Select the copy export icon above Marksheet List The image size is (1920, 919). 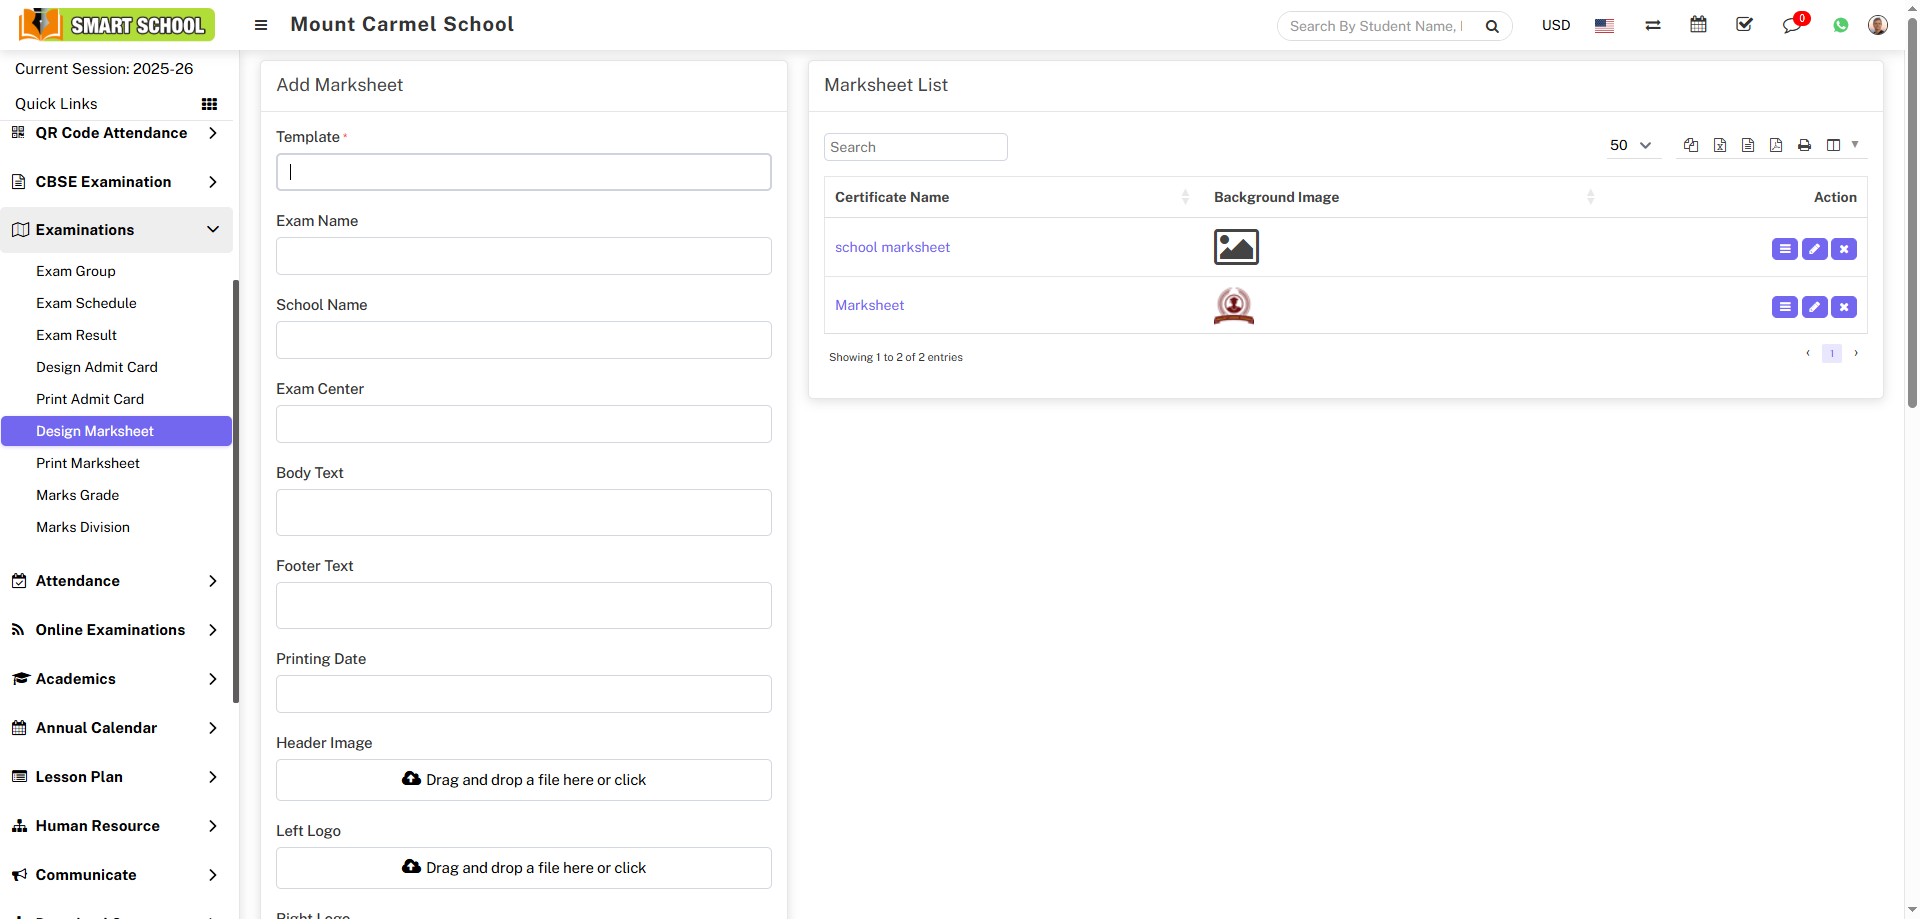1691,145
